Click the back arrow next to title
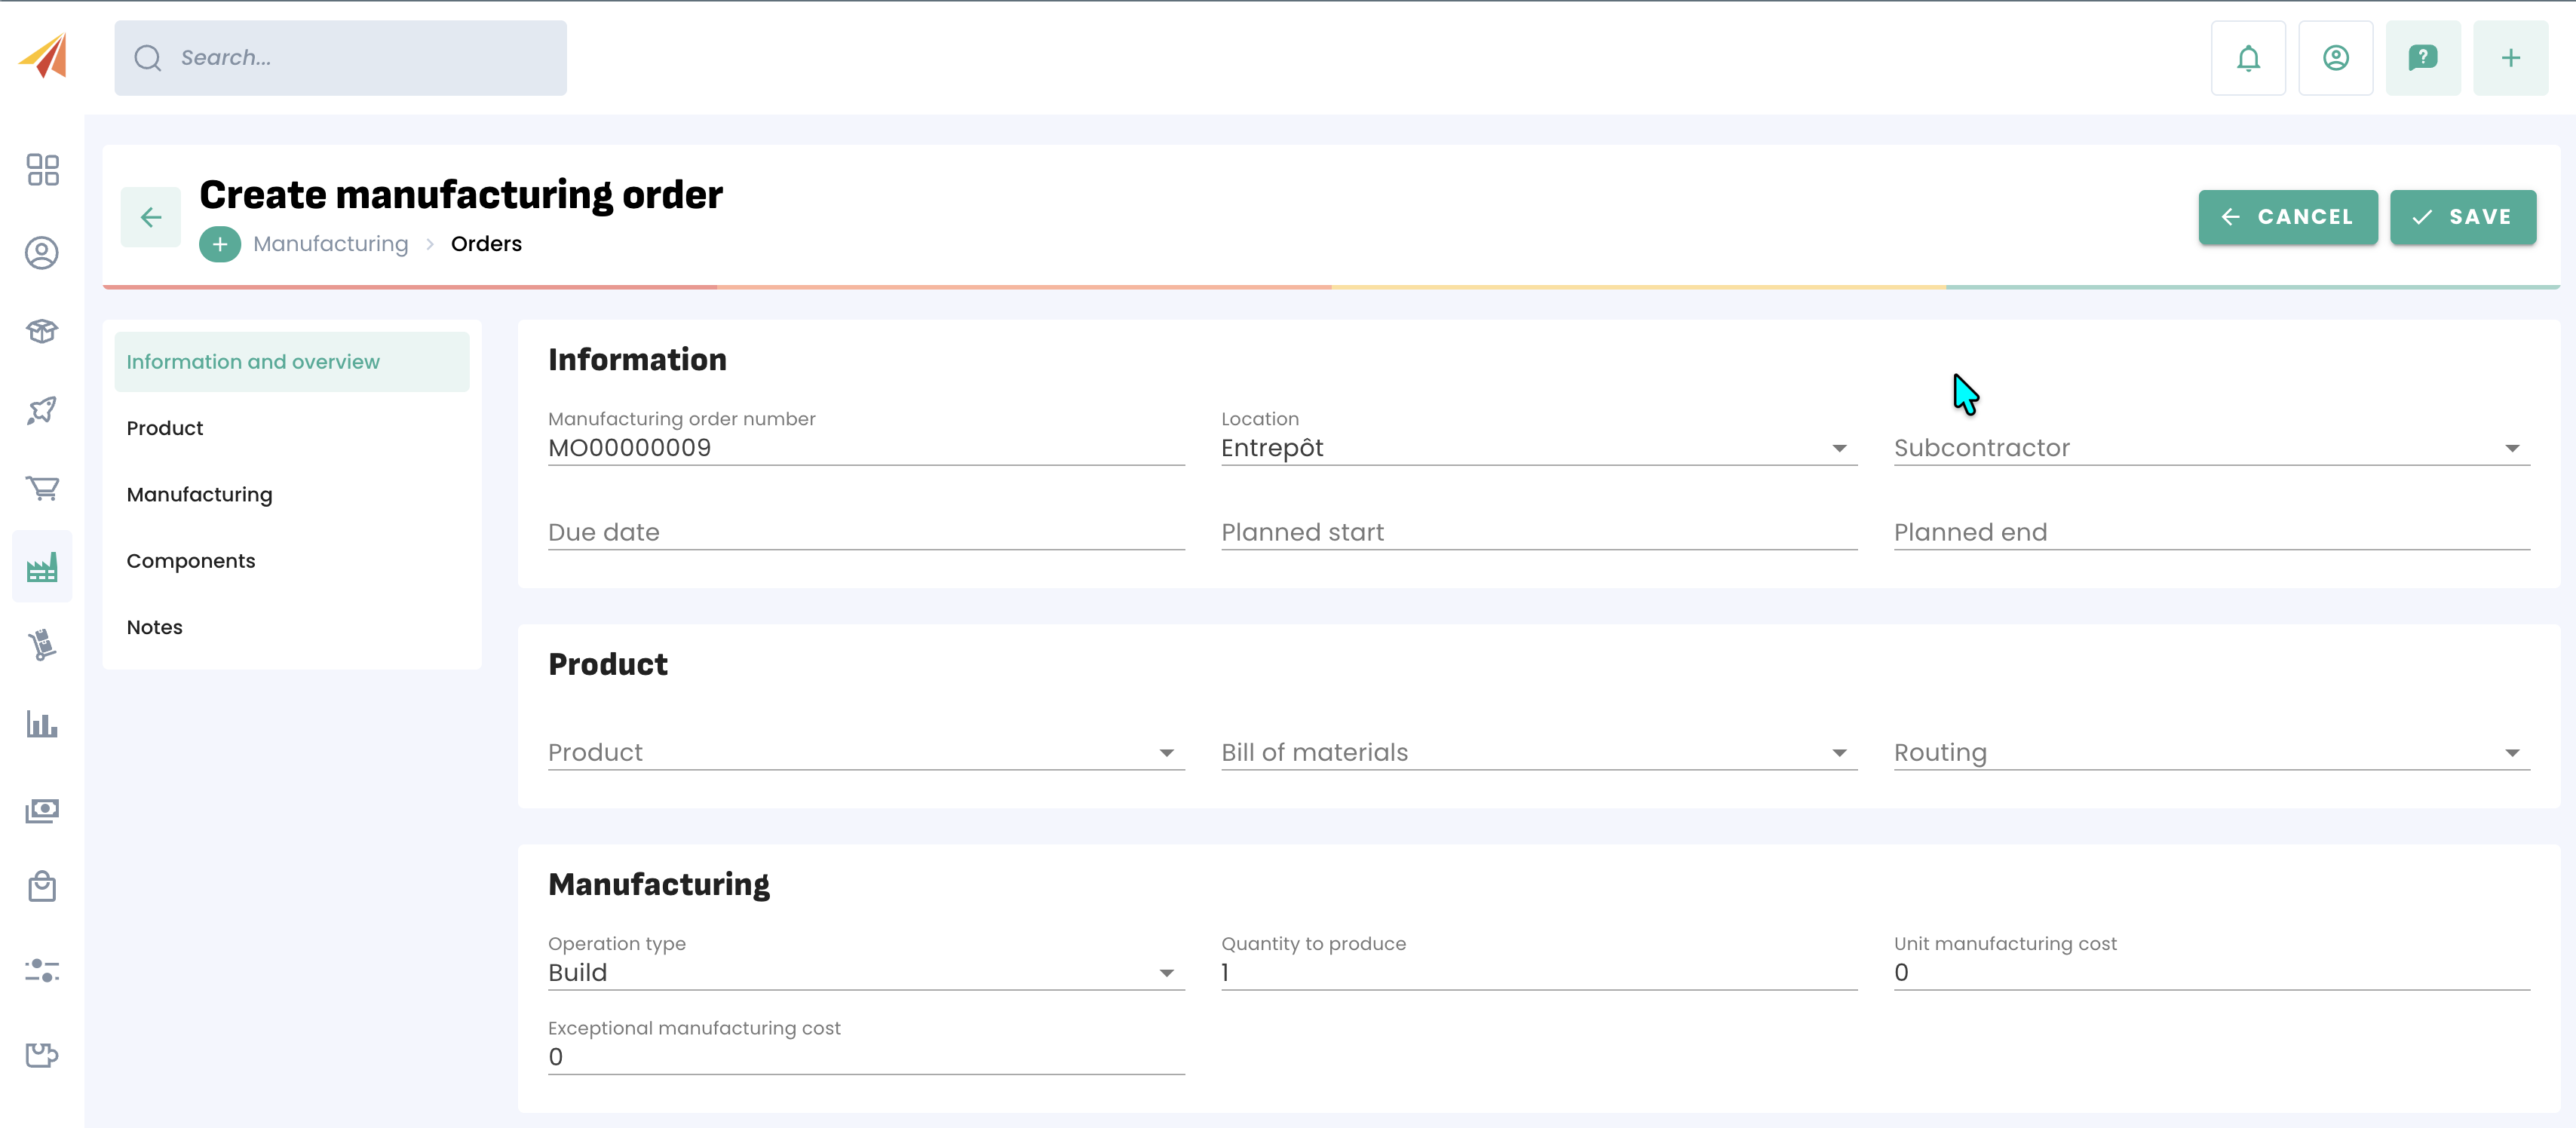This screenshot has width=2576, height=1128. (151, 217)
